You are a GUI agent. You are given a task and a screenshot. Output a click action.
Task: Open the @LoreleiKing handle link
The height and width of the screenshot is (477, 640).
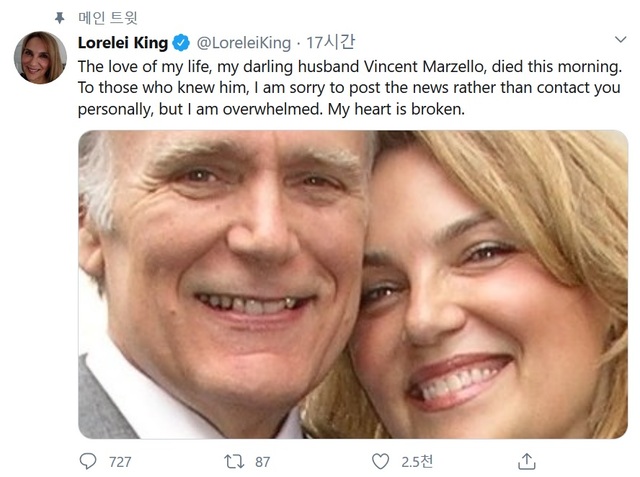coord(244,43)
